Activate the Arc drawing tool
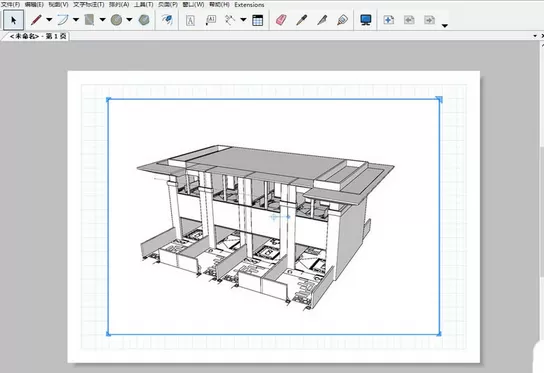Image resolution: width=544 pixels, height=373 pixels. pyautogui.click(x=63, y=20)
